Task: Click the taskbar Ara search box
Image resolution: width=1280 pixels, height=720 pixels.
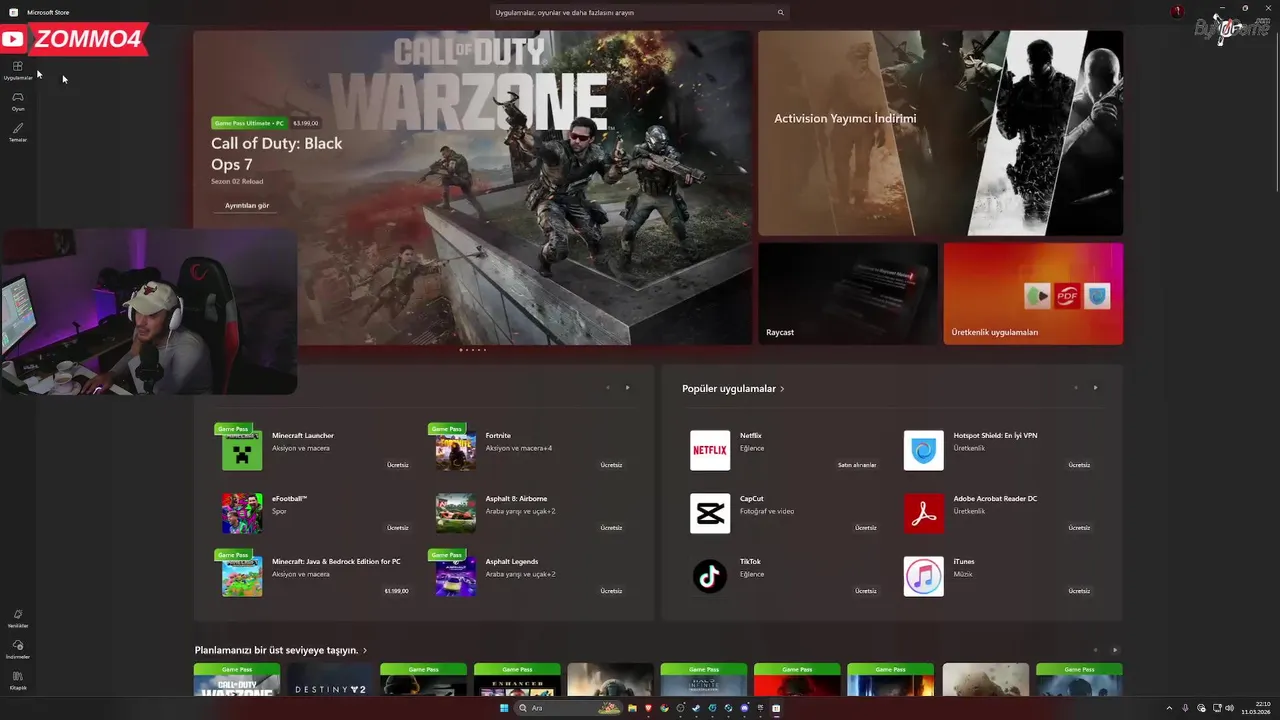Action: pos(567,708)
